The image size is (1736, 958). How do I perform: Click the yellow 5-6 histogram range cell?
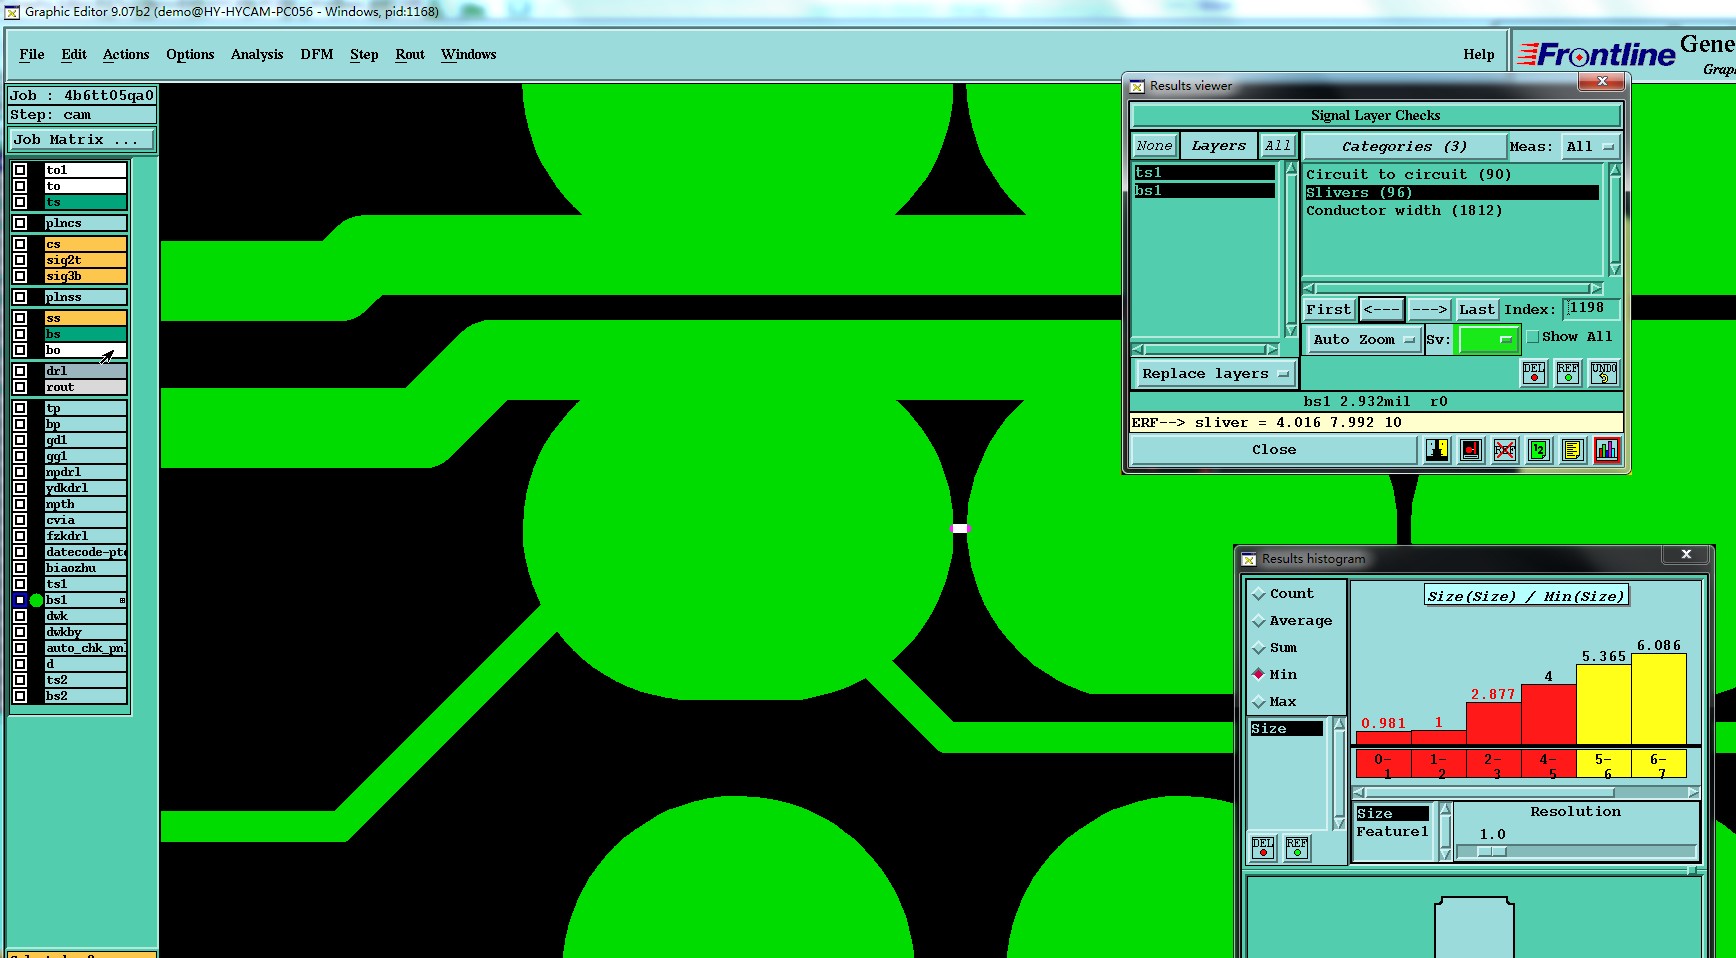(x=1603, y=765)
